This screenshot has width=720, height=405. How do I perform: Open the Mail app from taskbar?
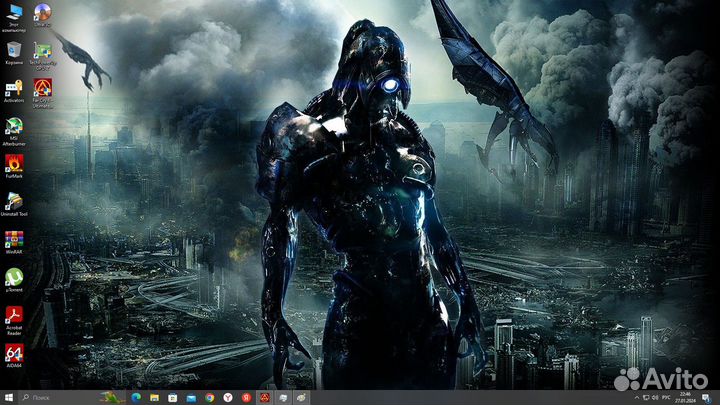(191, 398)
